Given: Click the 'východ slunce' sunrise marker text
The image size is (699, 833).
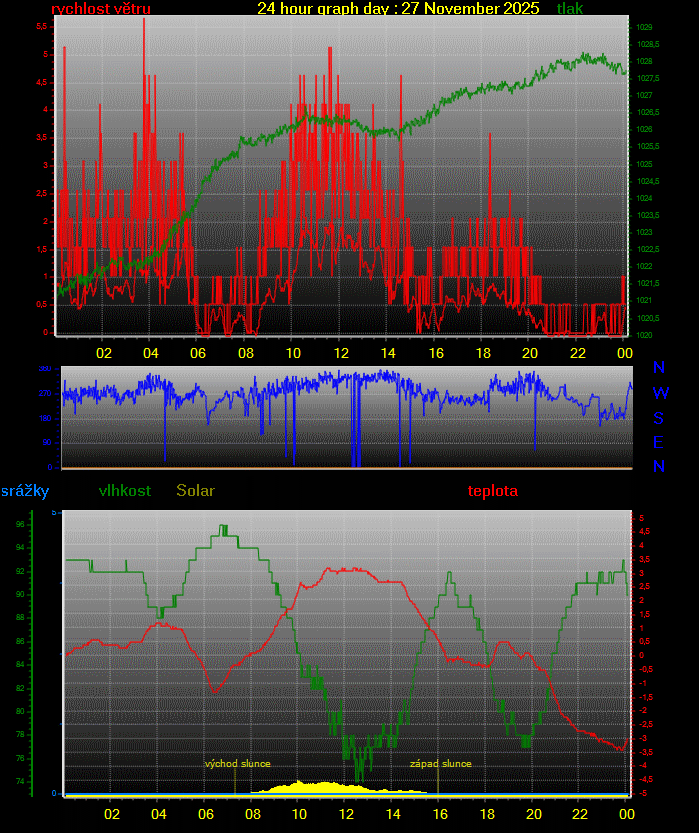Looking at the screenshot, I should point(238,764).
